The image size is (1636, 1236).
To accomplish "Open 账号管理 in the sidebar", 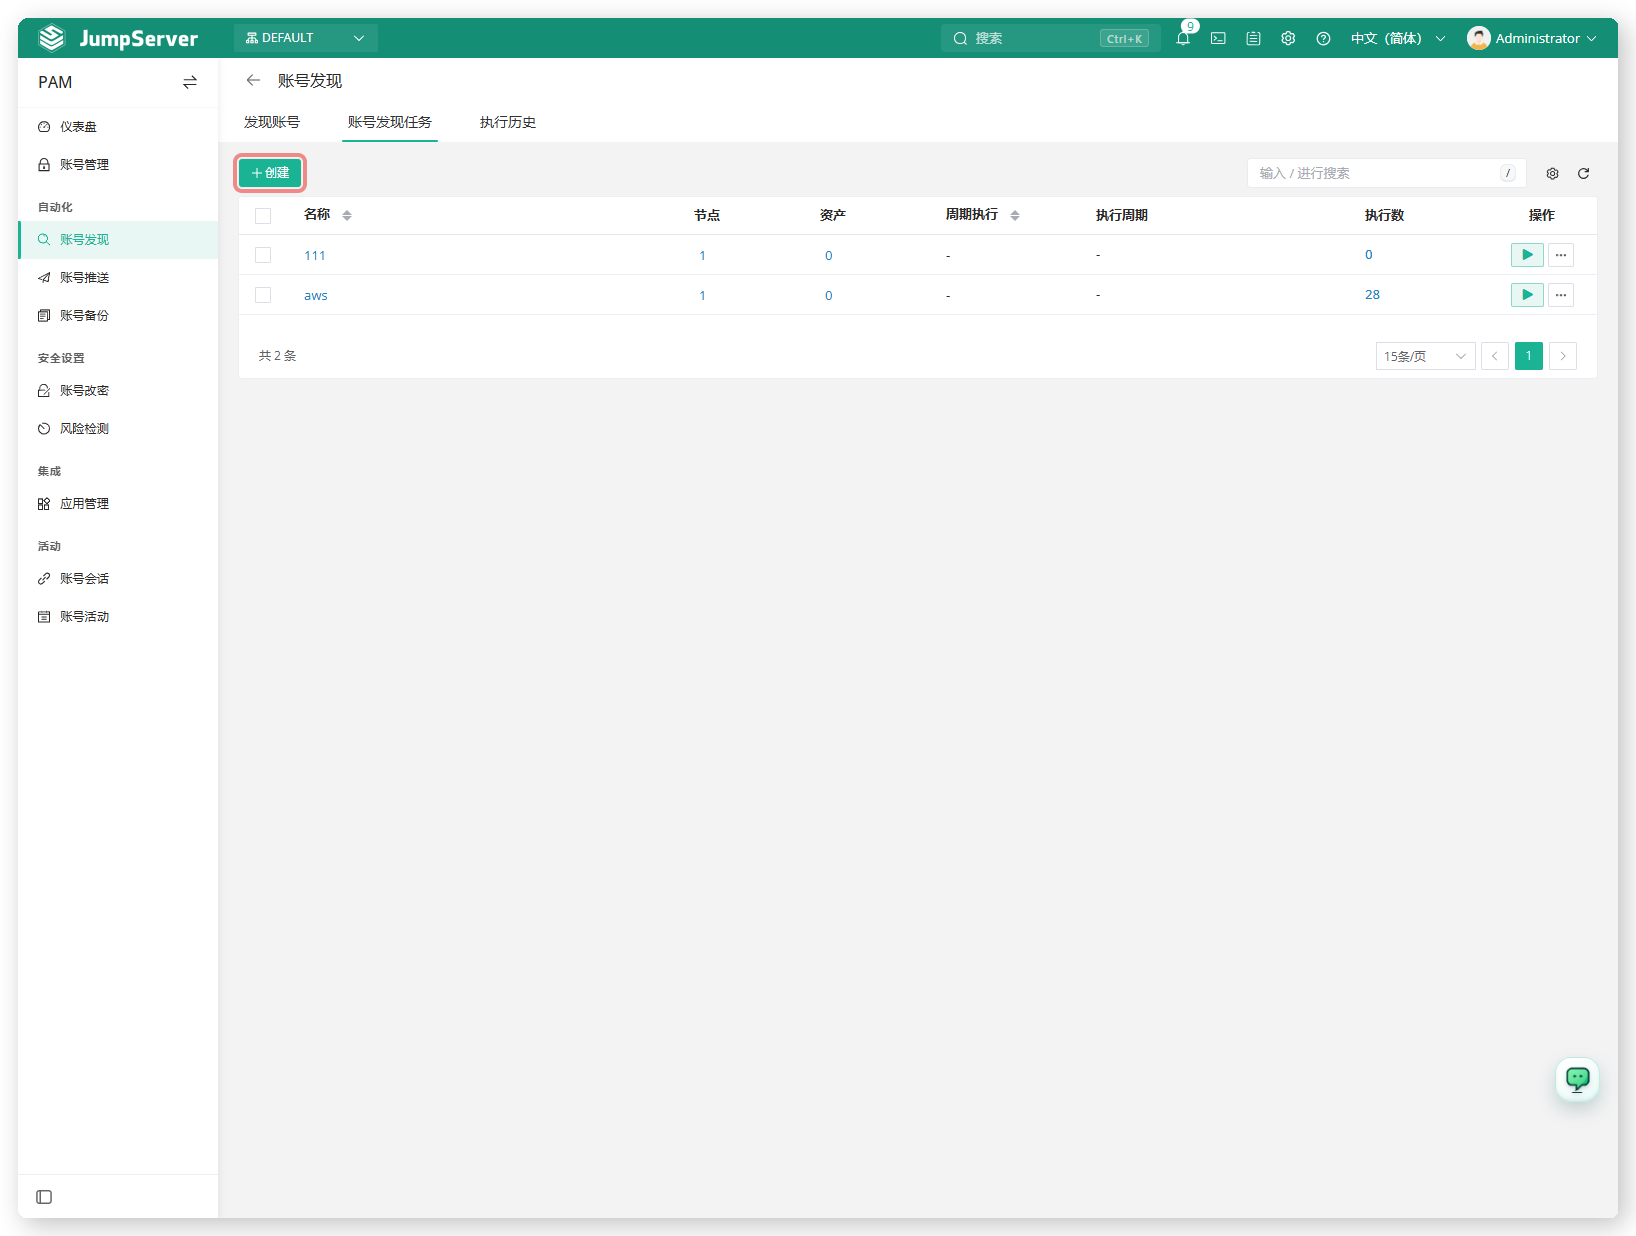I will point(118,165).
